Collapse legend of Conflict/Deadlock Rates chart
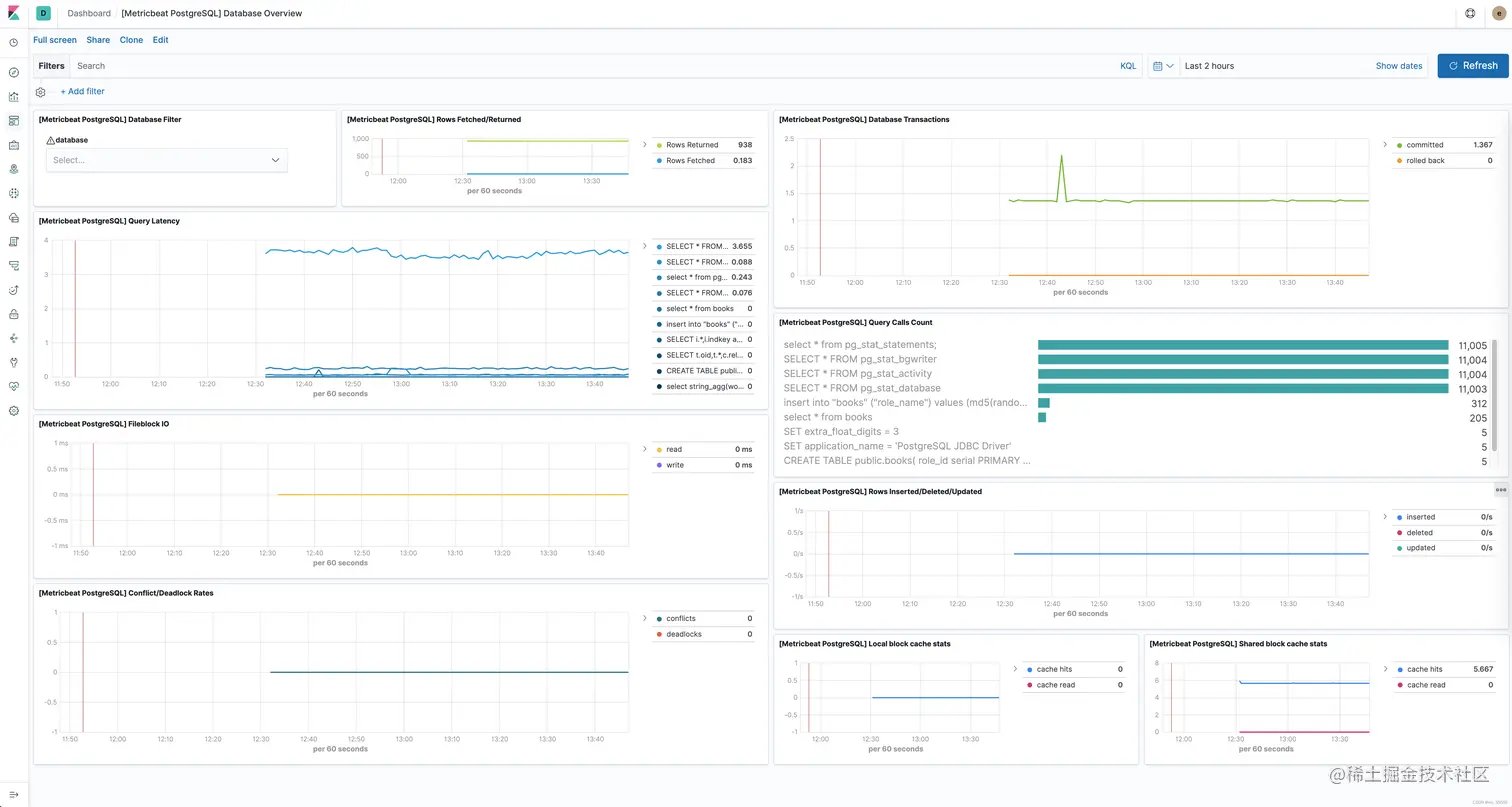Image resolution: width=1512 pixels, height=807 pixels. (x=644, y=618)
